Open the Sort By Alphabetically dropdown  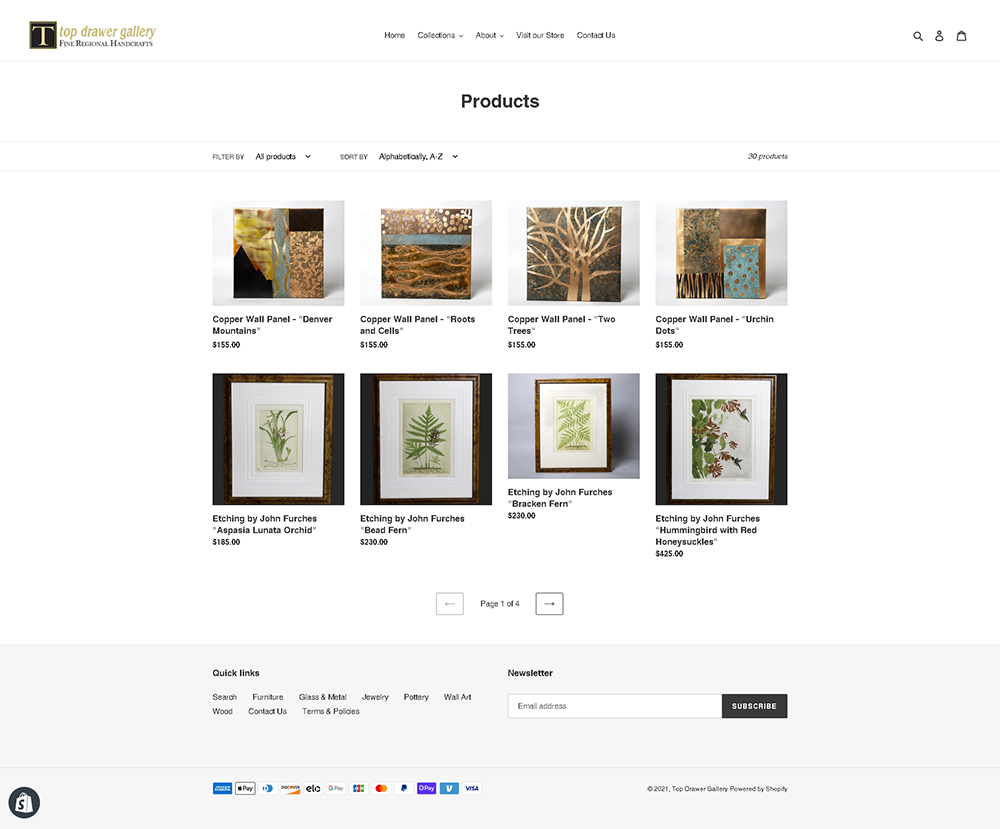[418, 156]
